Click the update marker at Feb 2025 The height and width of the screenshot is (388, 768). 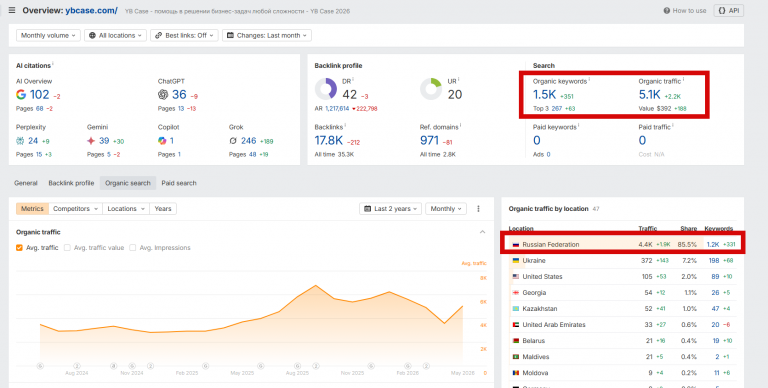(x=206, y=365)
